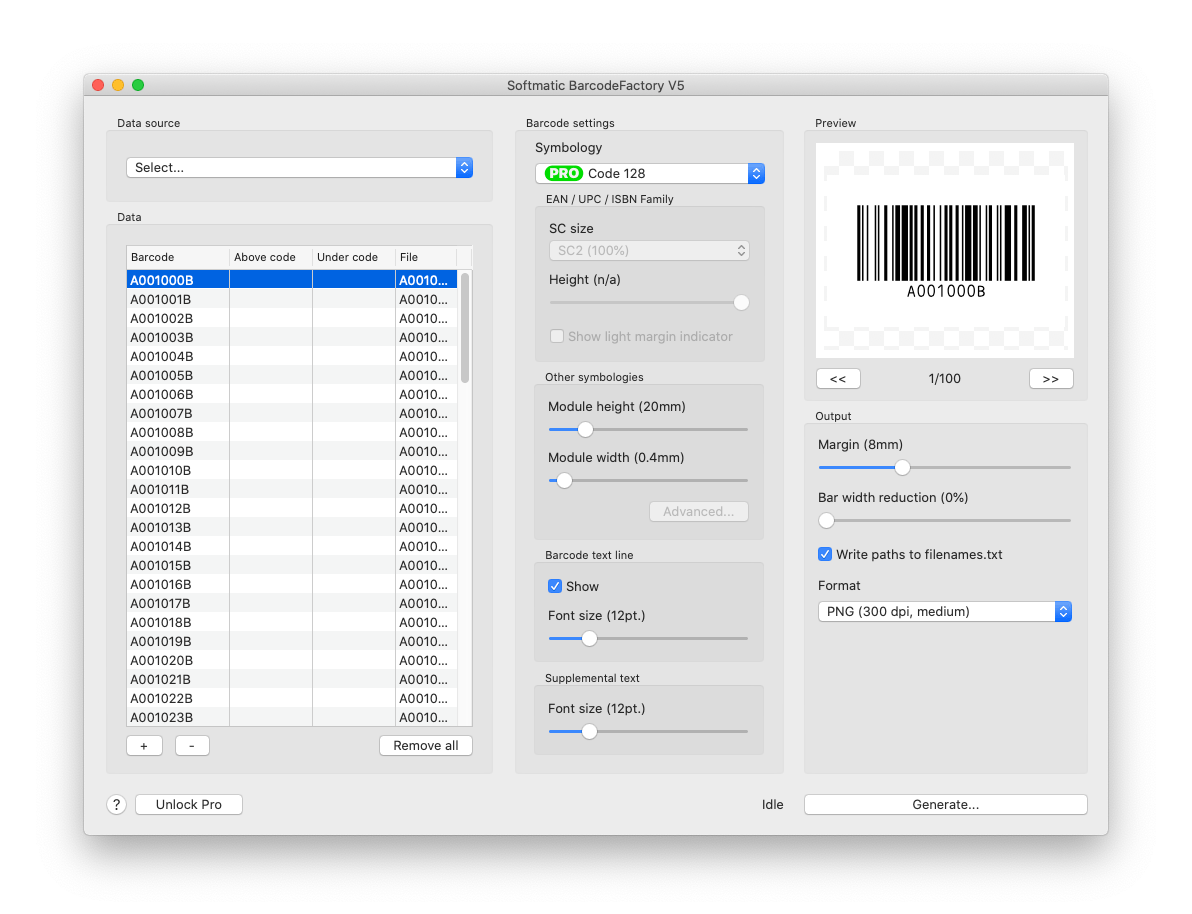Click the Above code column header
The width and height of the screenshot is (1192, 914).
click(270, 257)
